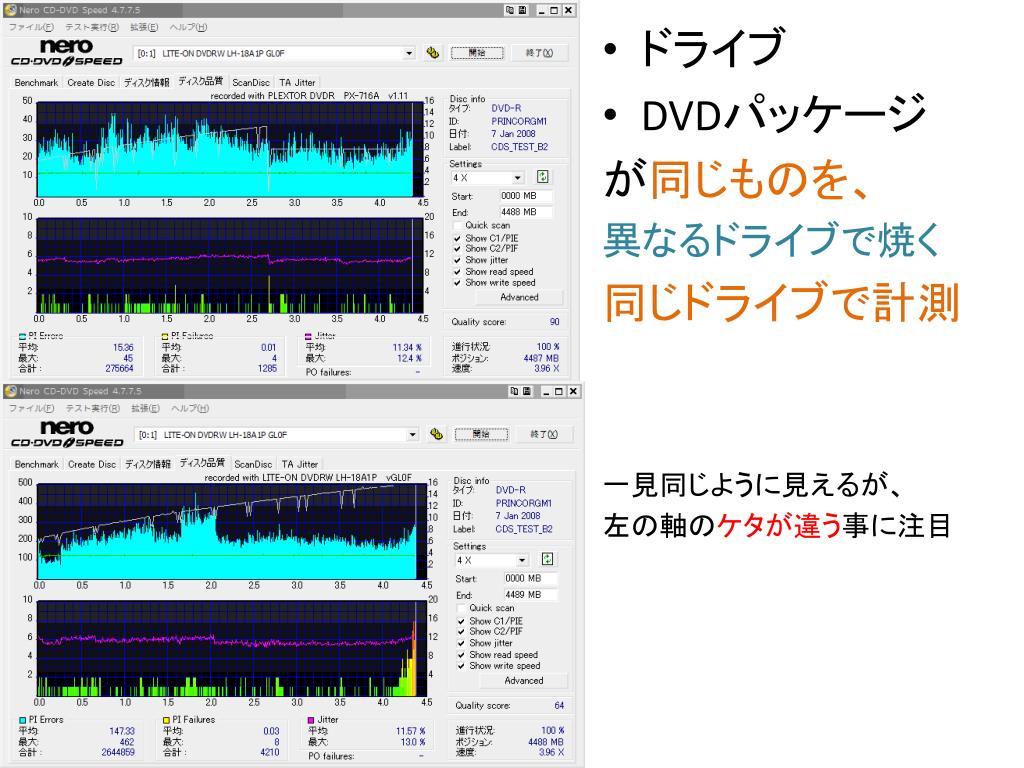The image size is (1024, 768).
Task: Click refresh icon beside 4 X in top window
Action: point(543,177)
